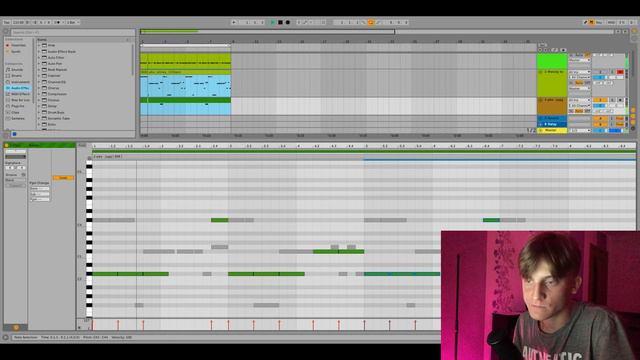This screenshot has height=360, width=640.
Task: Toggle the browser show/hide icon
Action: click(6, 32)
